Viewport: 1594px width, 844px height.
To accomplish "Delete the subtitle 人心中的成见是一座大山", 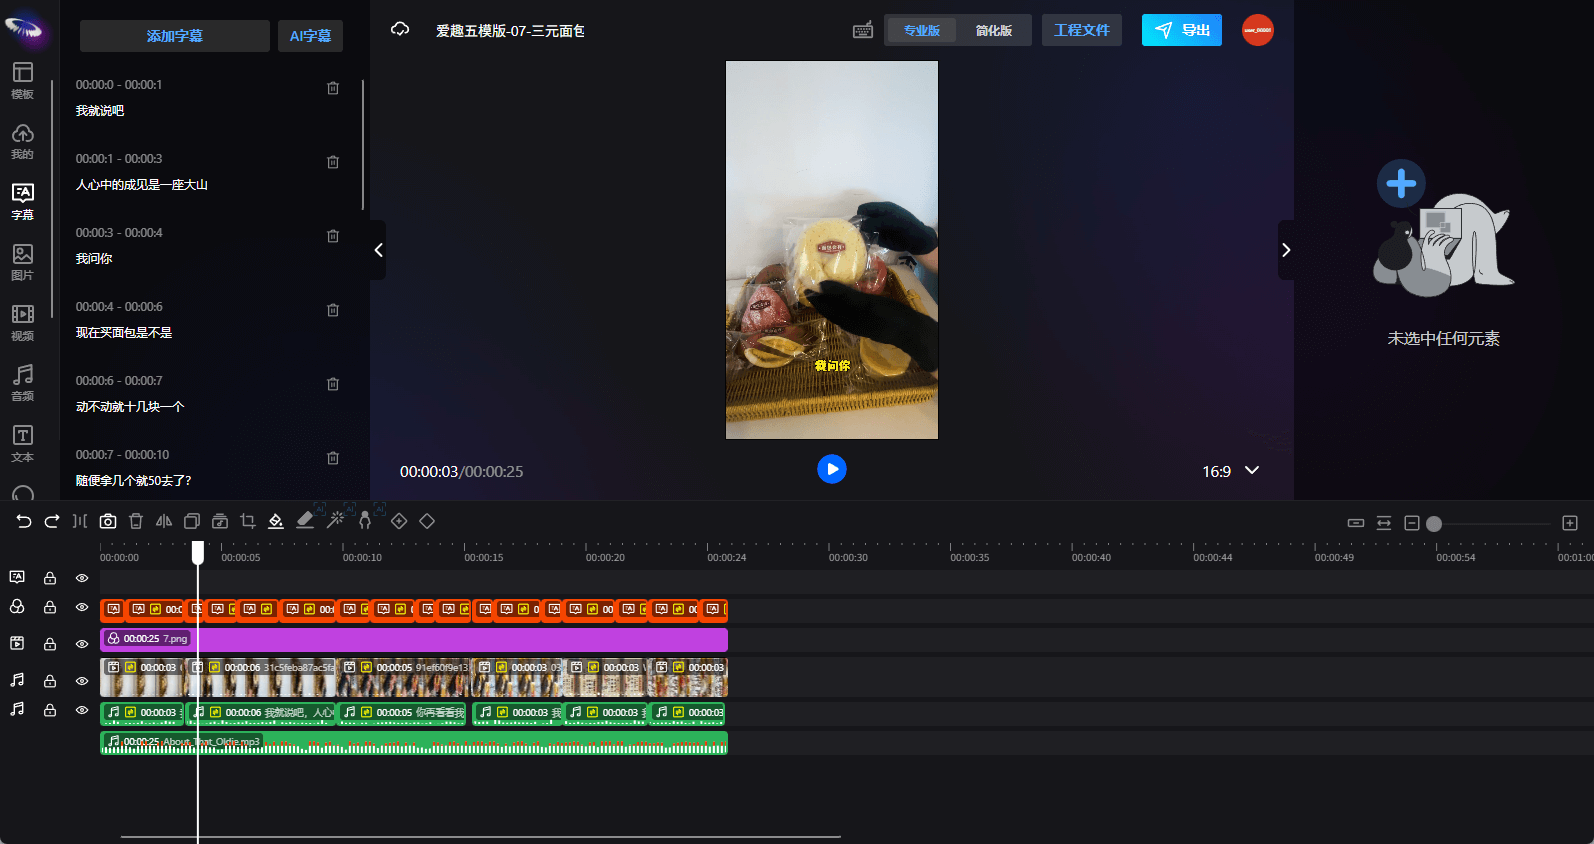I will point(333,162).
